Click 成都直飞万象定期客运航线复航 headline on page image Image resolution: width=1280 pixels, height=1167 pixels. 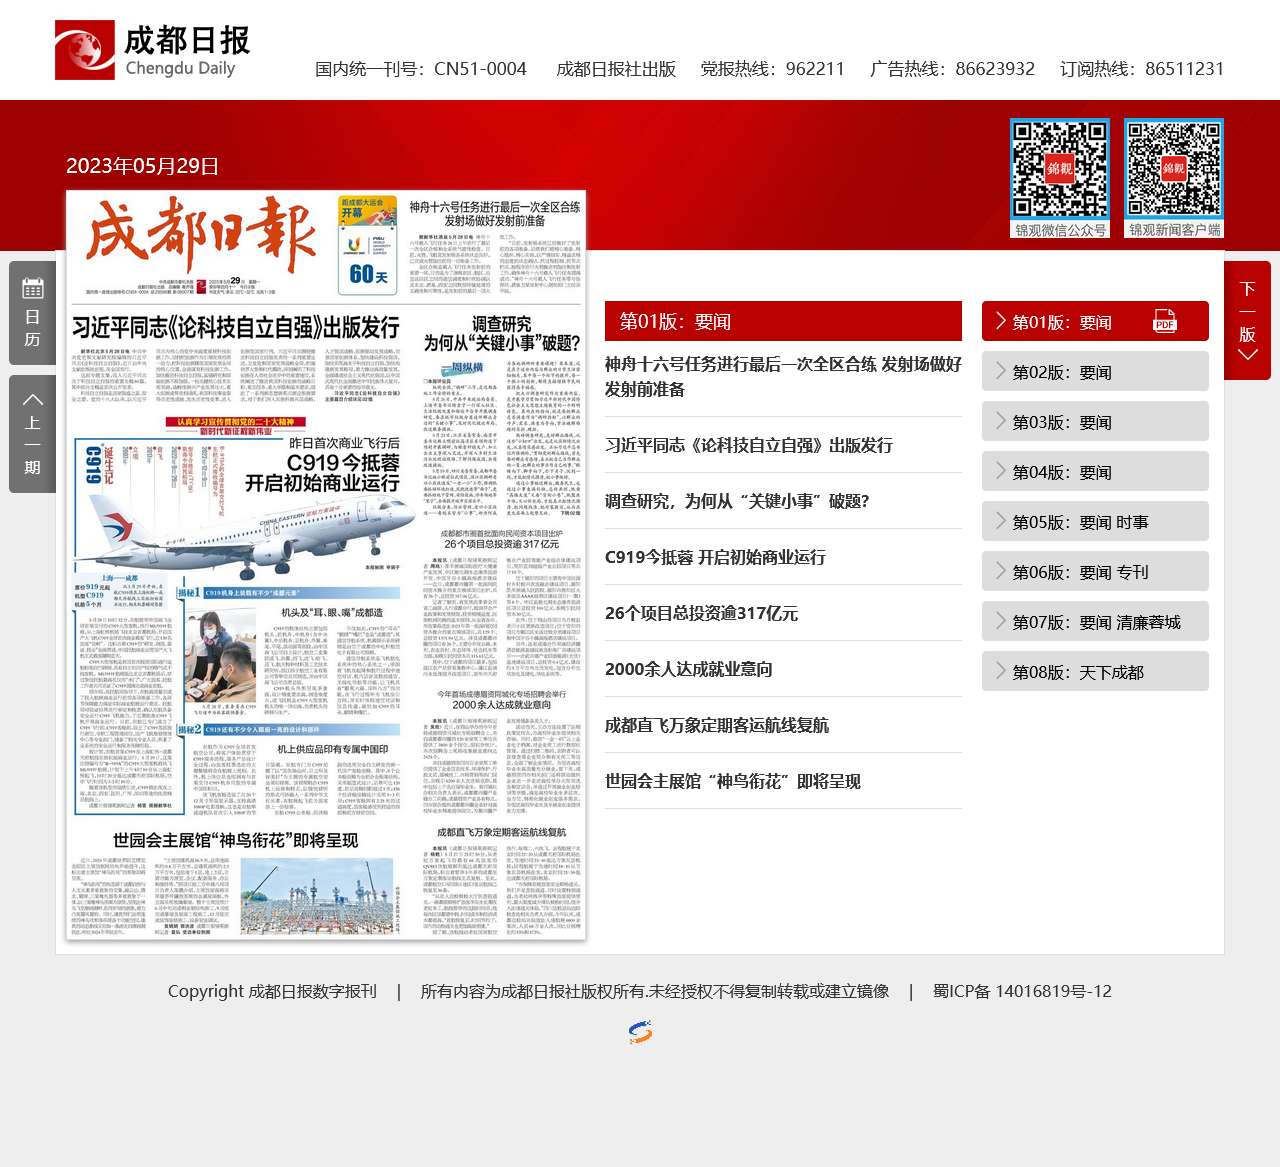tap(501, 832)
